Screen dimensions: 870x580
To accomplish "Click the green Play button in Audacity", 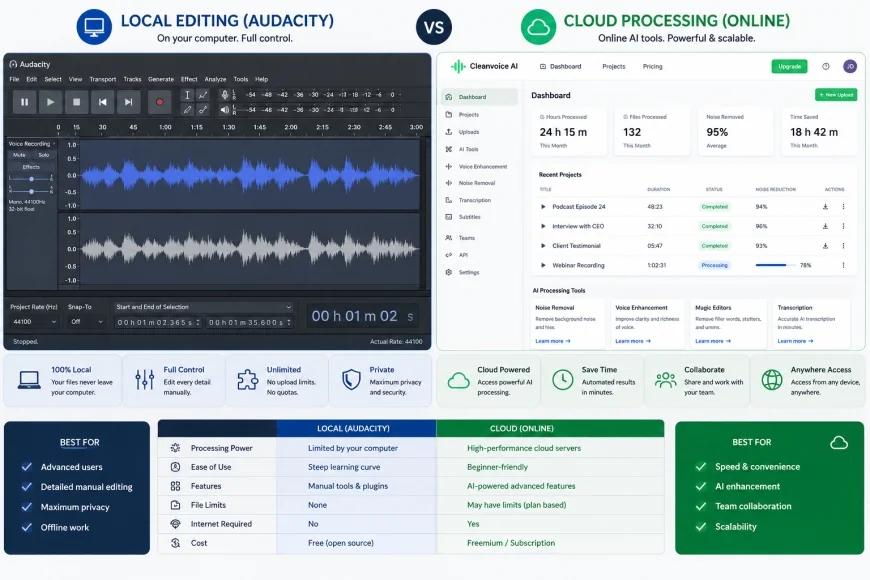I will tap(50, 102).
